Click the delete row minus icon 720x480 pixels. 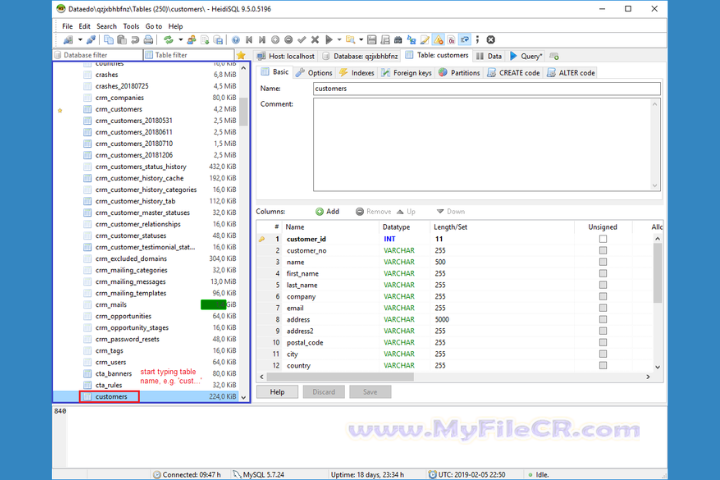pyautogui.click(x=288, y=40)
